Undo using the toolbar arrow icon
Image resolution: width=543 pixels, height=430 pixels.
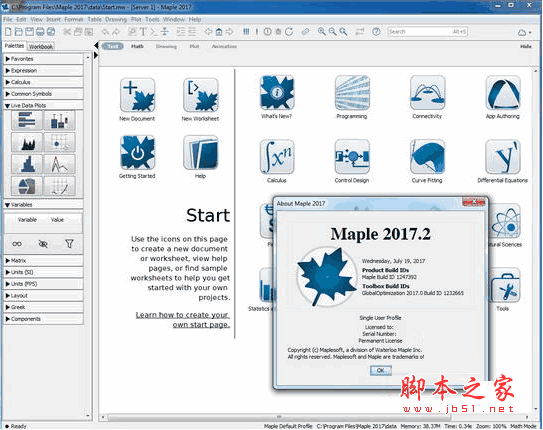[105, 32]
